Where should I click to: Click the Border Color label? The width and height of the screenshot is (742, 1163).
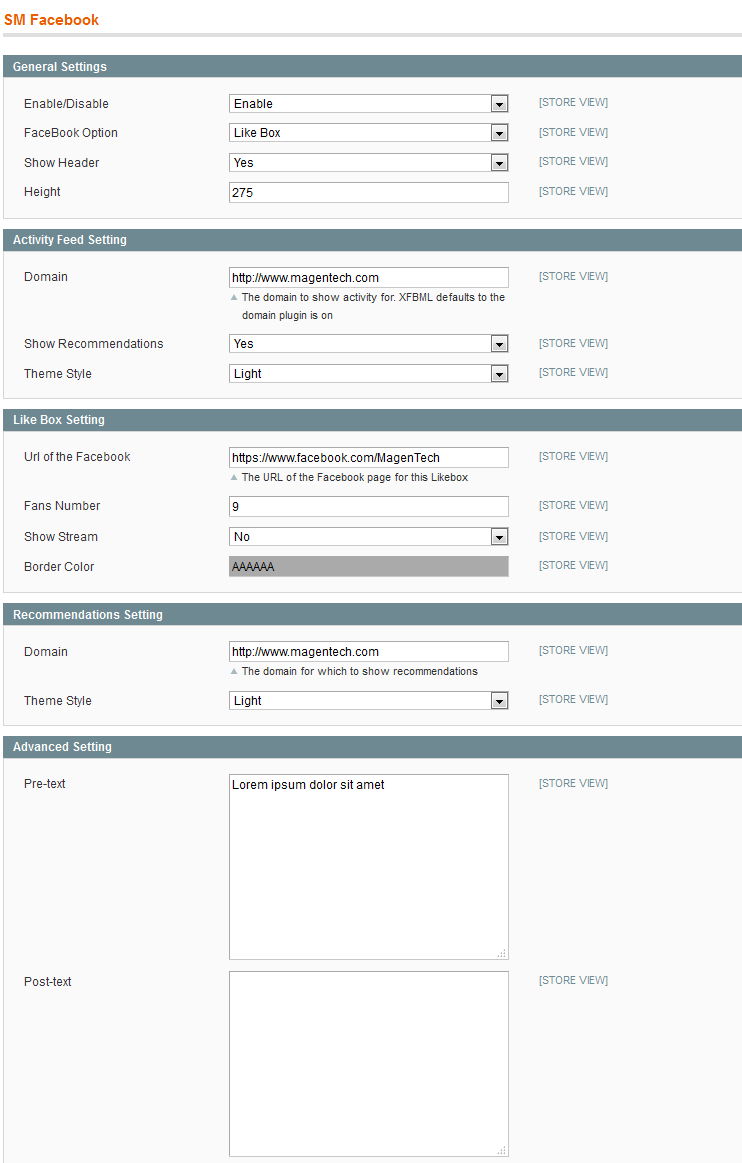click(59, 567)
